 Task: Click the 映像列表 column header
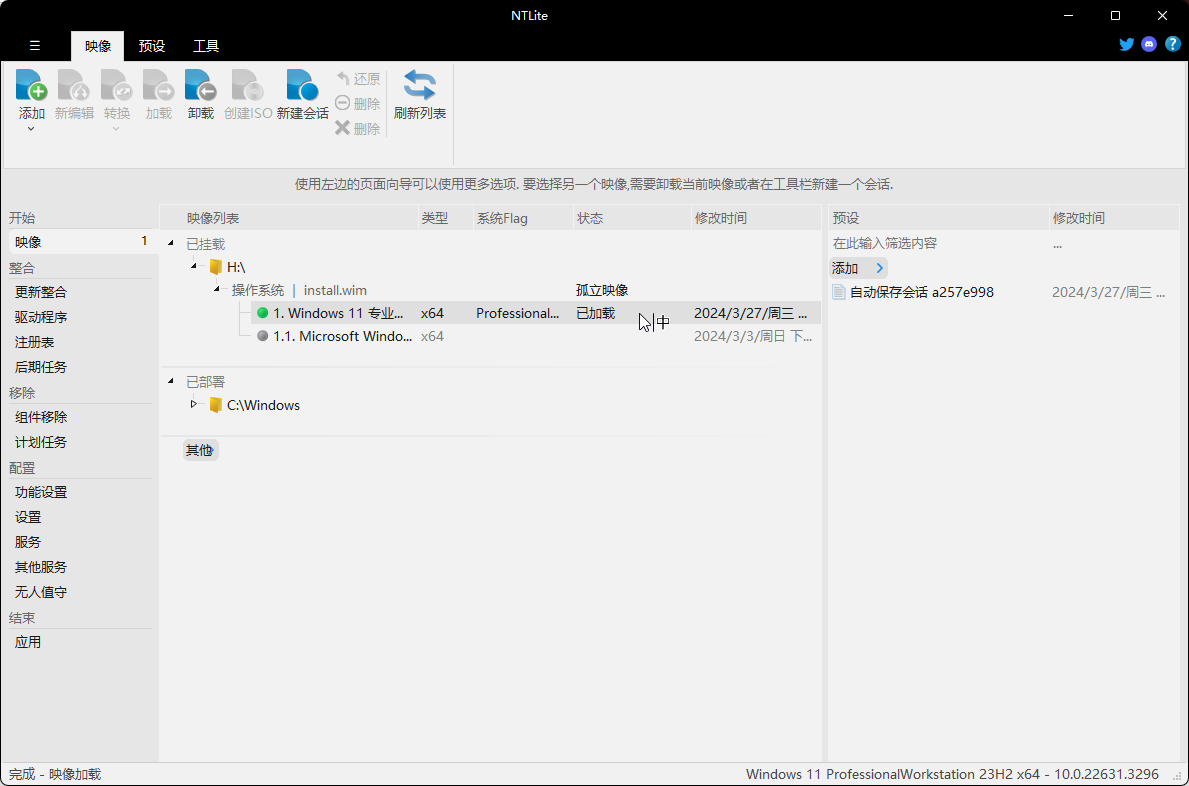[x=289, y=218]
